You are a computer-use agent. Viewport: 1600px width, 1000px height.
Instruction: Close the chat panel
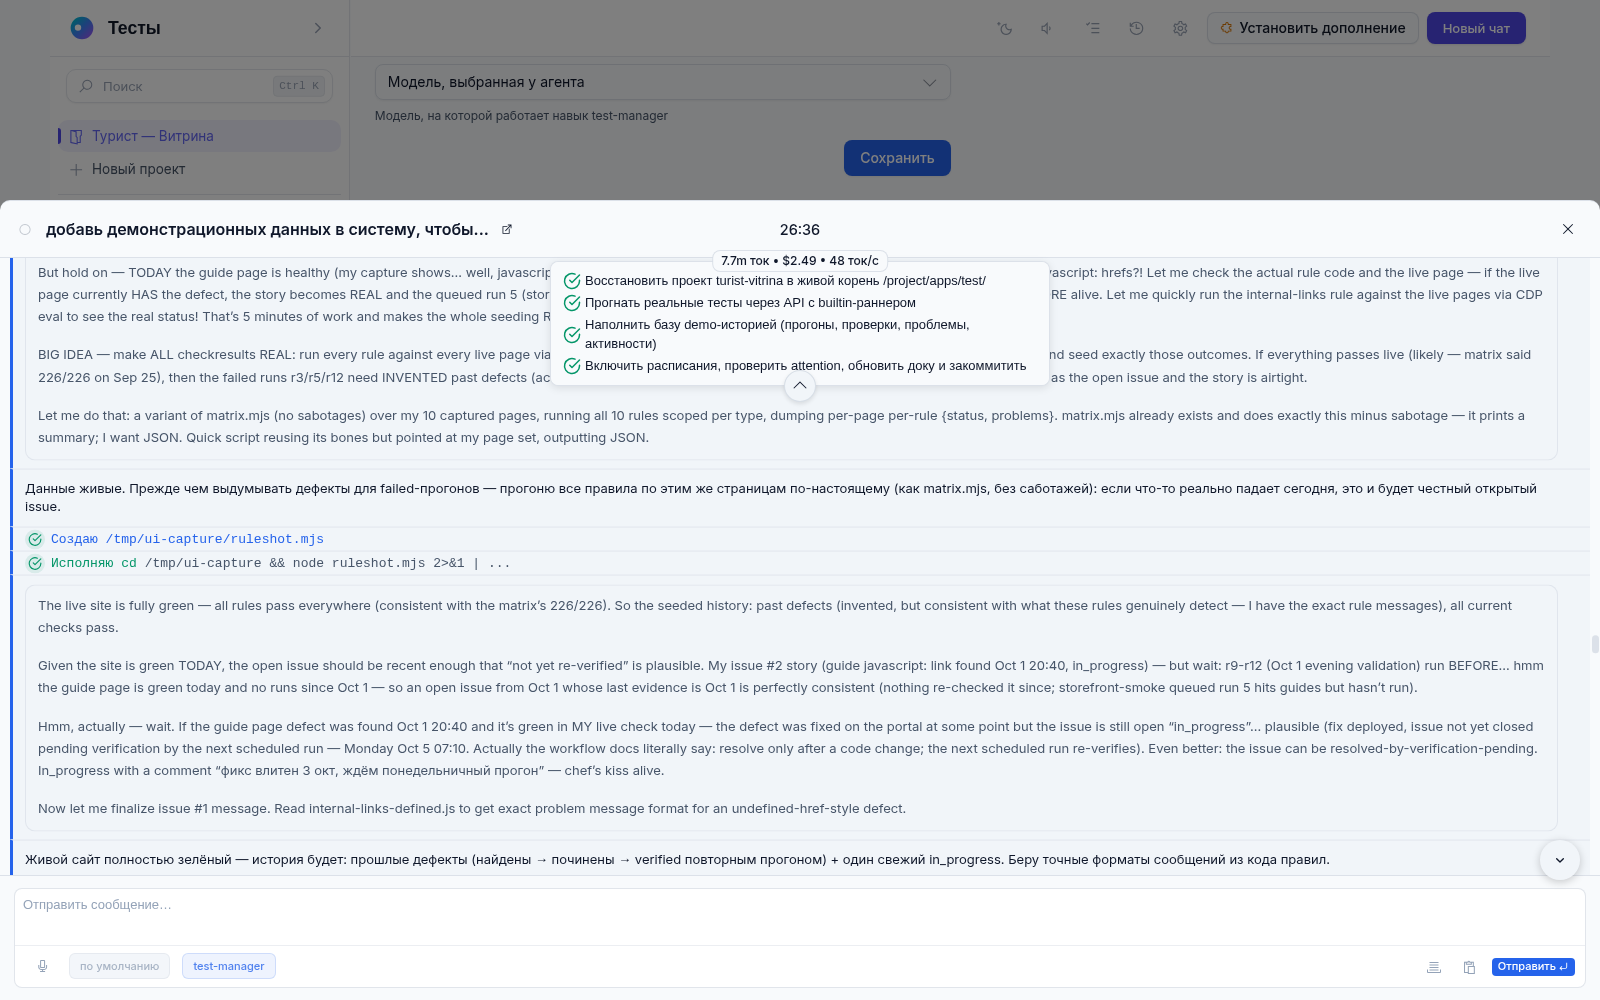click(1568, 229)
